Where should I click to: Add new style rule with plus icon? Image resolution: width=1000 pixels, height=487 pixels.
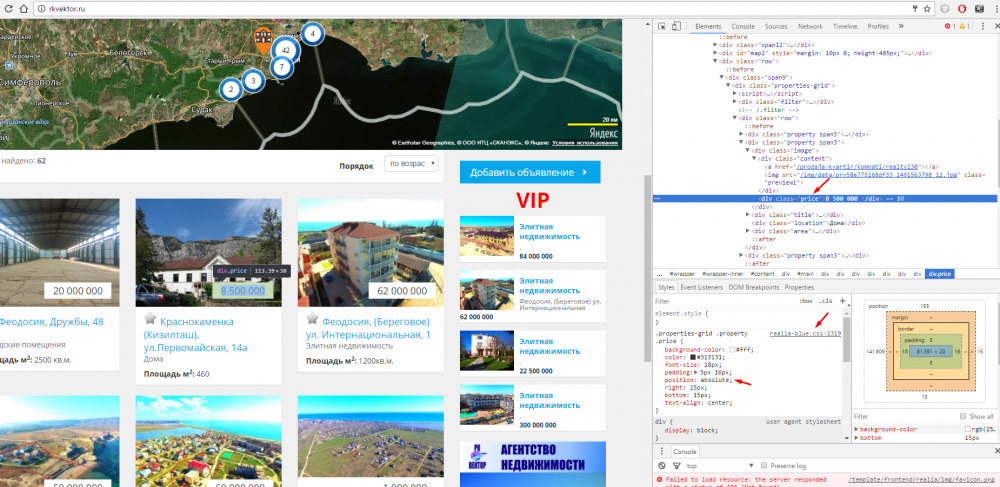(x=842, y=300)
